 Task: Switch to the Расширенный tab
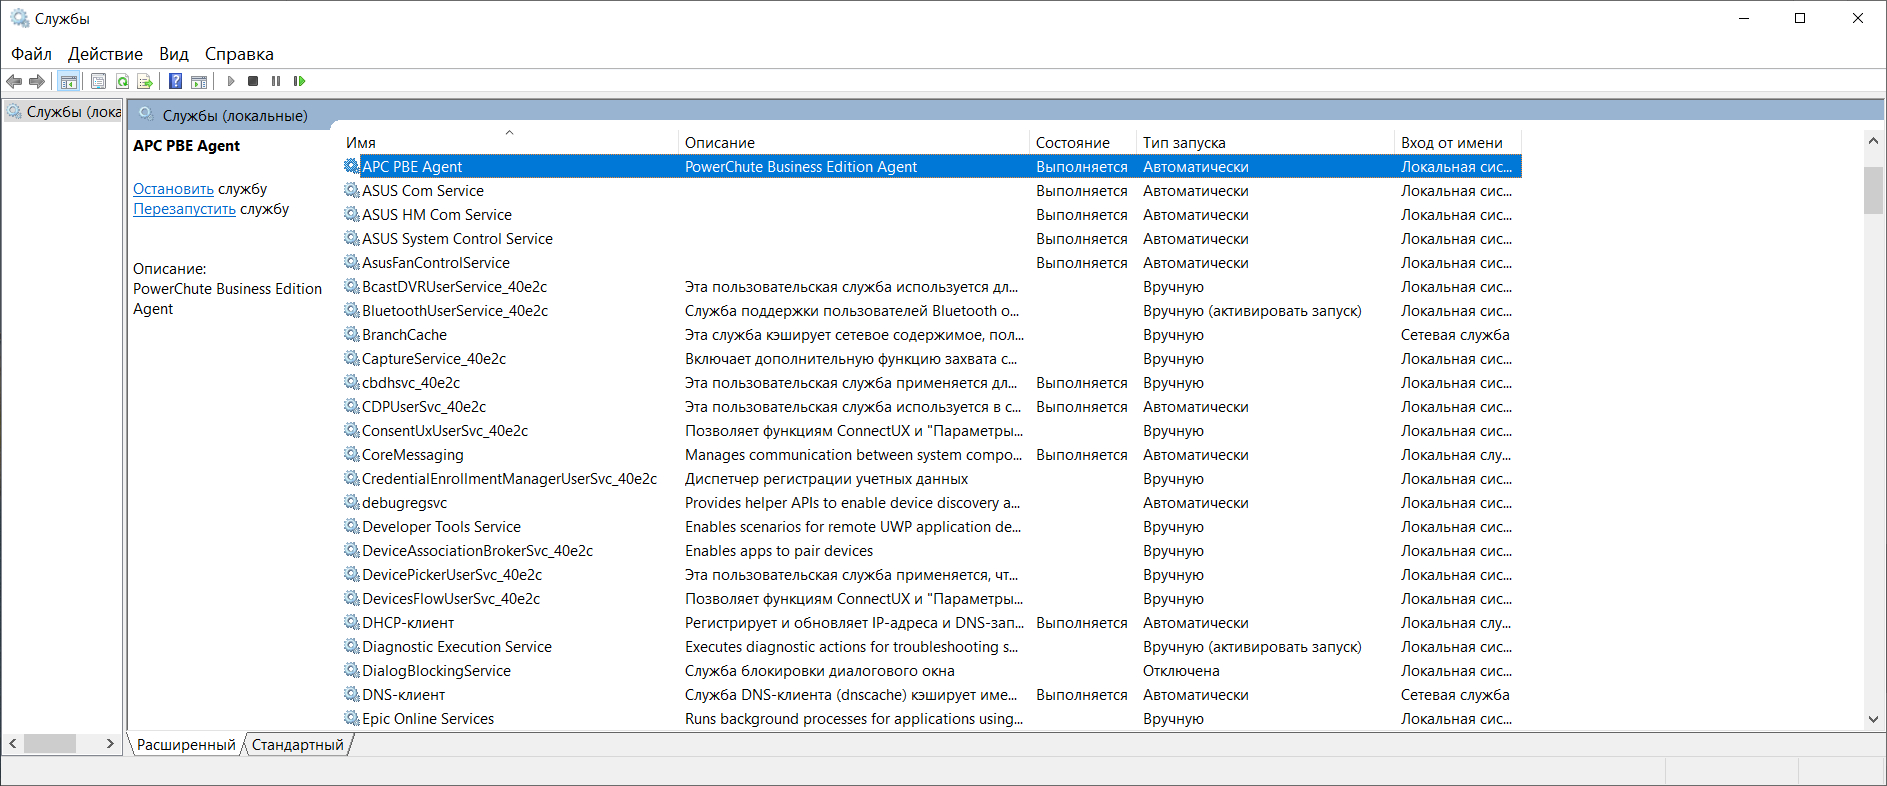coord(186,745)
